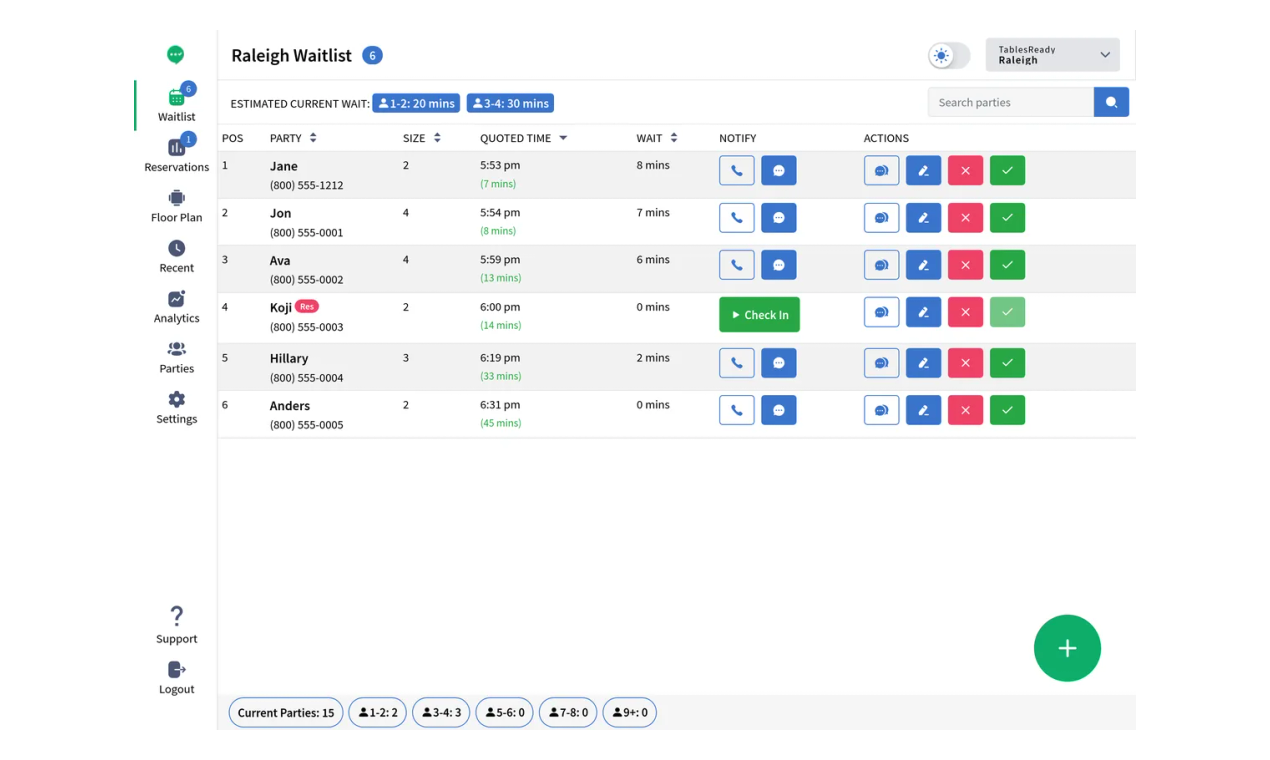Sort the table by Party column
The height and width of the screenshot is (760, 1270).
pos(293,138)
